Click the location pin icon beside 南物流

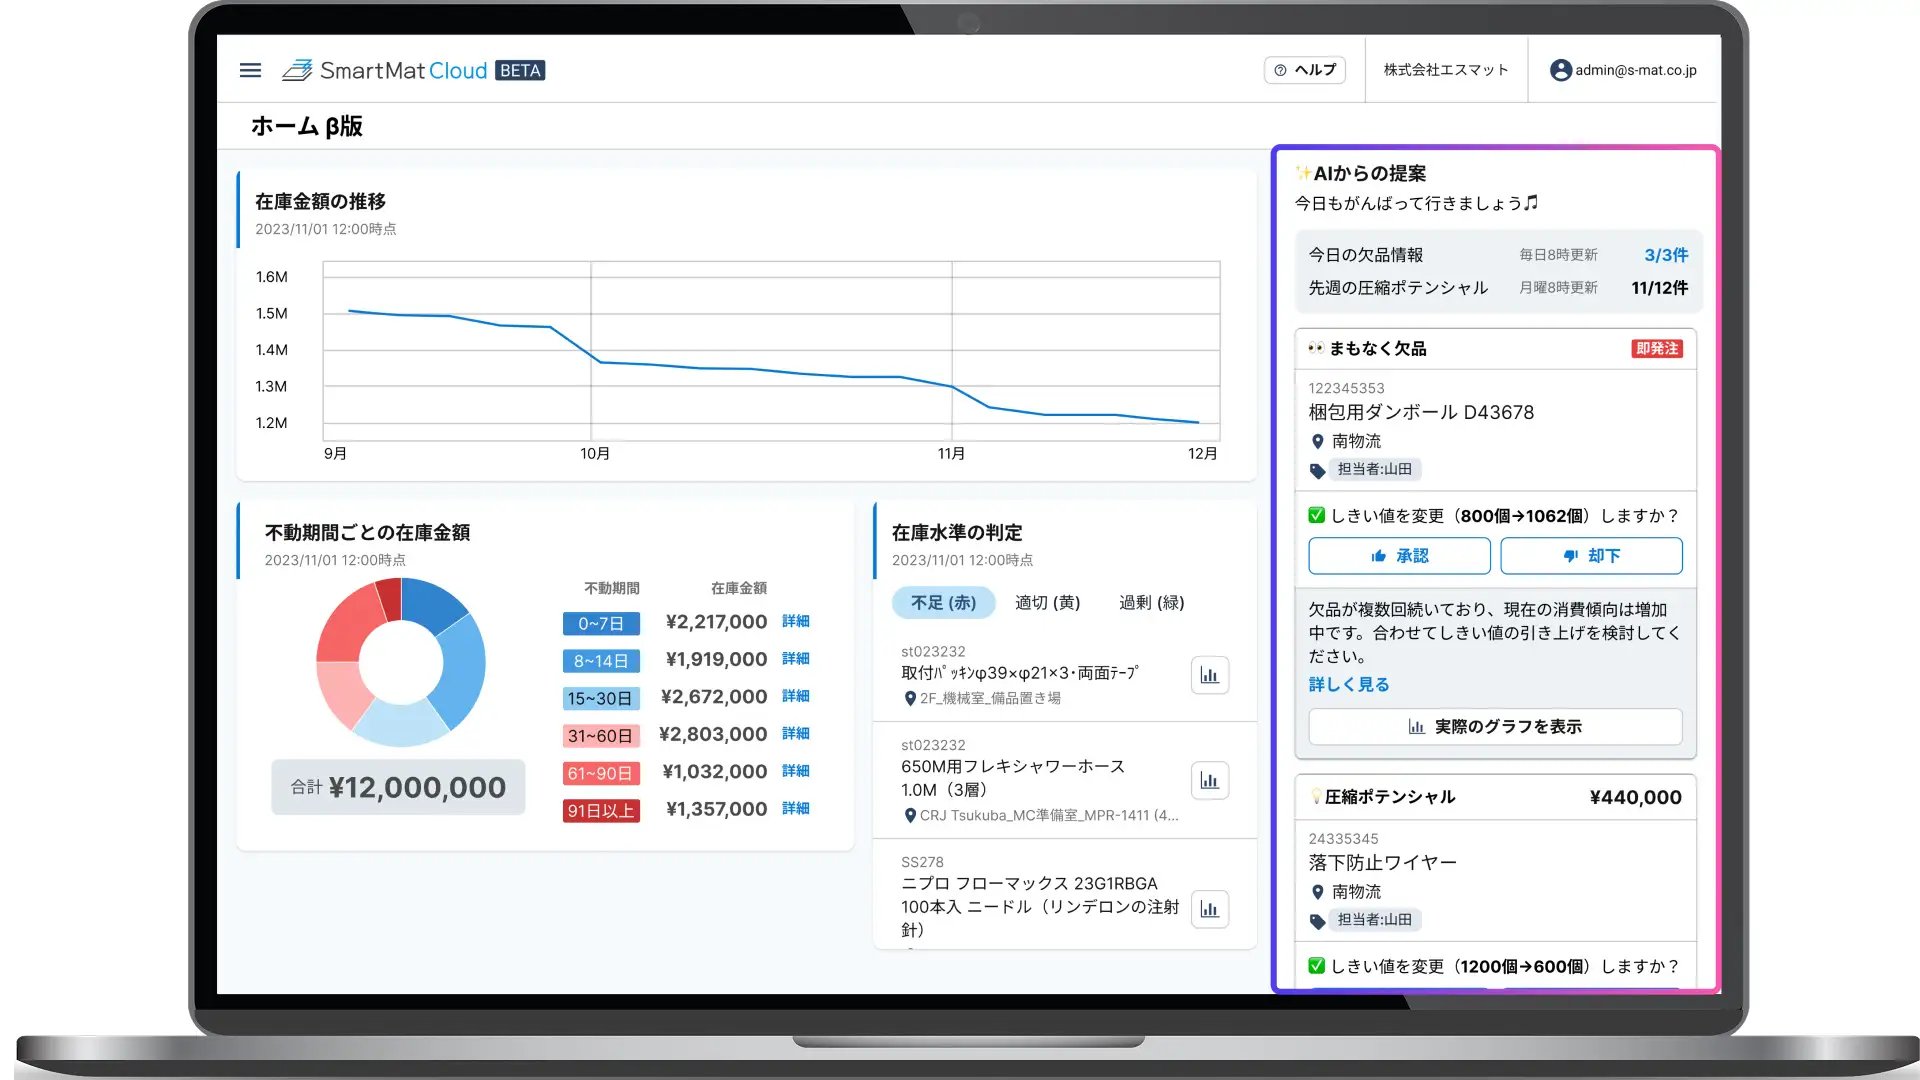click(1316, 441)
